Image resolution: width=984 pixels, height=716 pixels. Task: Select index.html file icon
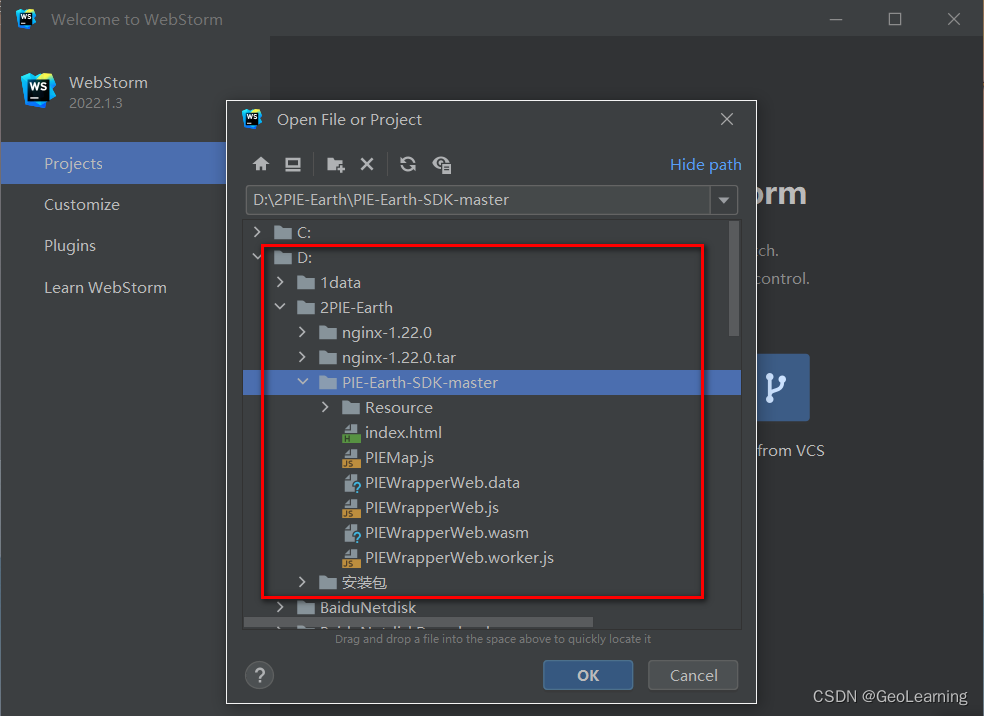pyautogui.click(x=351, y=433)
